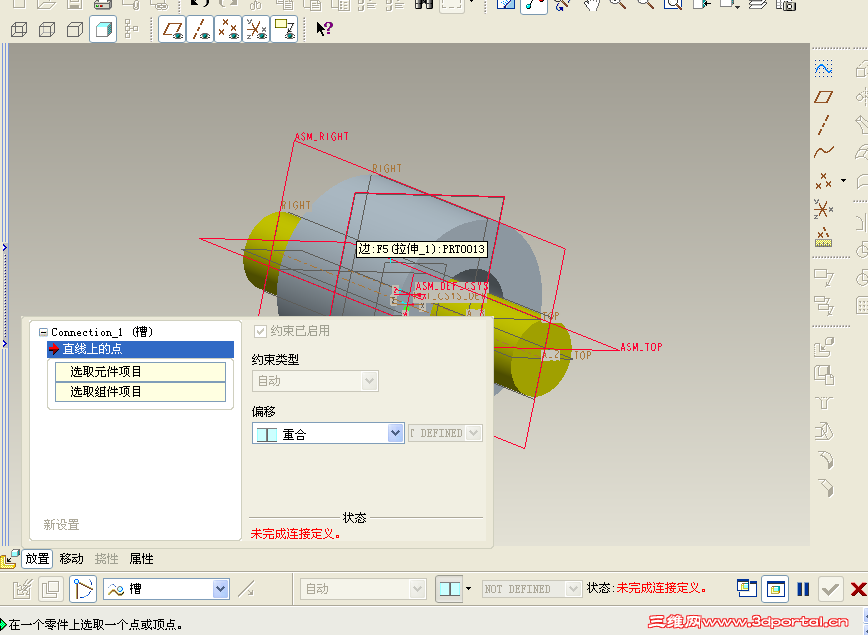Open the NOT DEFINED dashboard dropdown

[532, 588]
